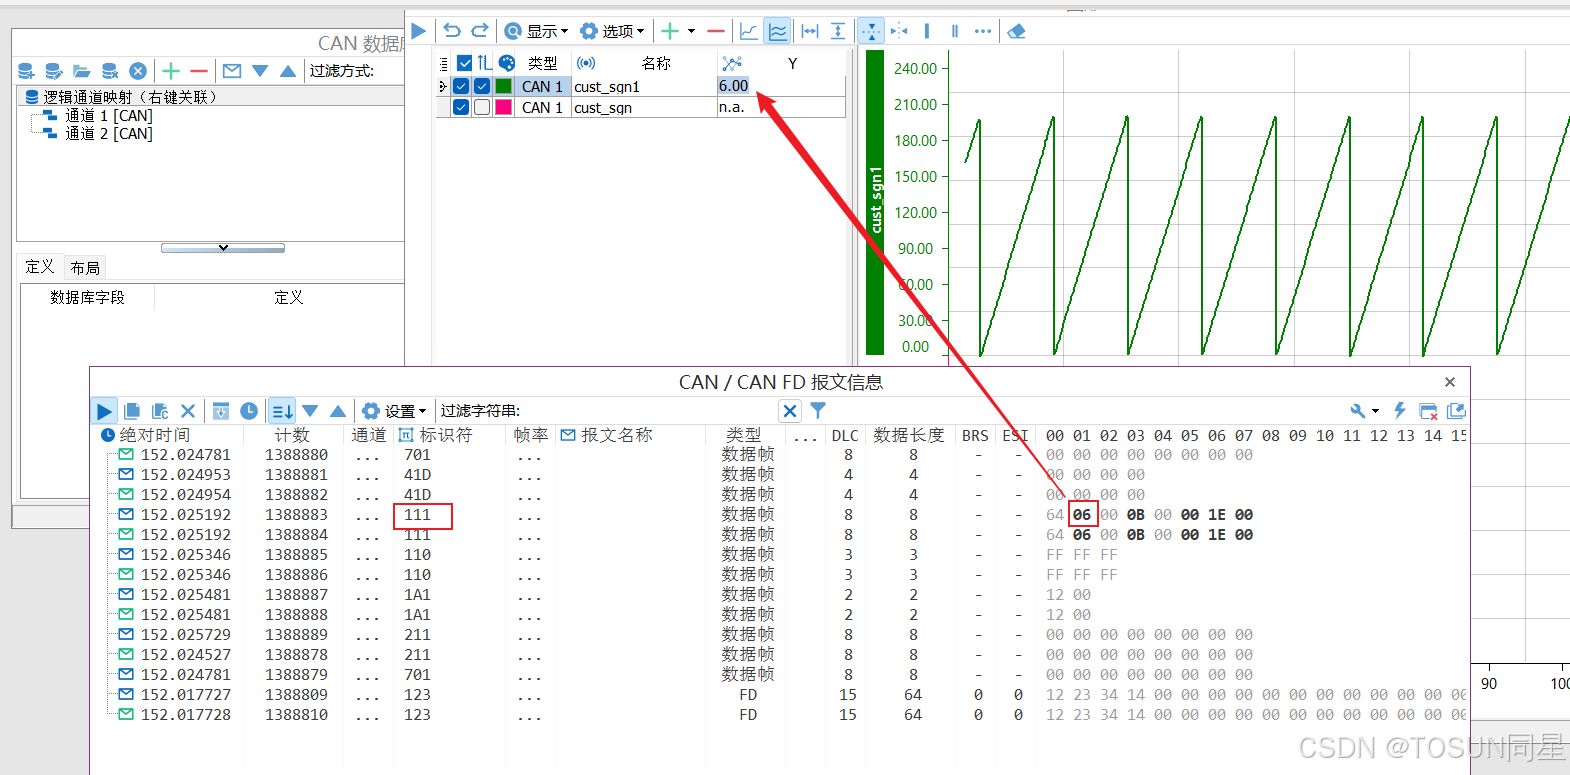Fit horizontal axis range icon
The image size is (1570, 775).
(x=810, y=31)
